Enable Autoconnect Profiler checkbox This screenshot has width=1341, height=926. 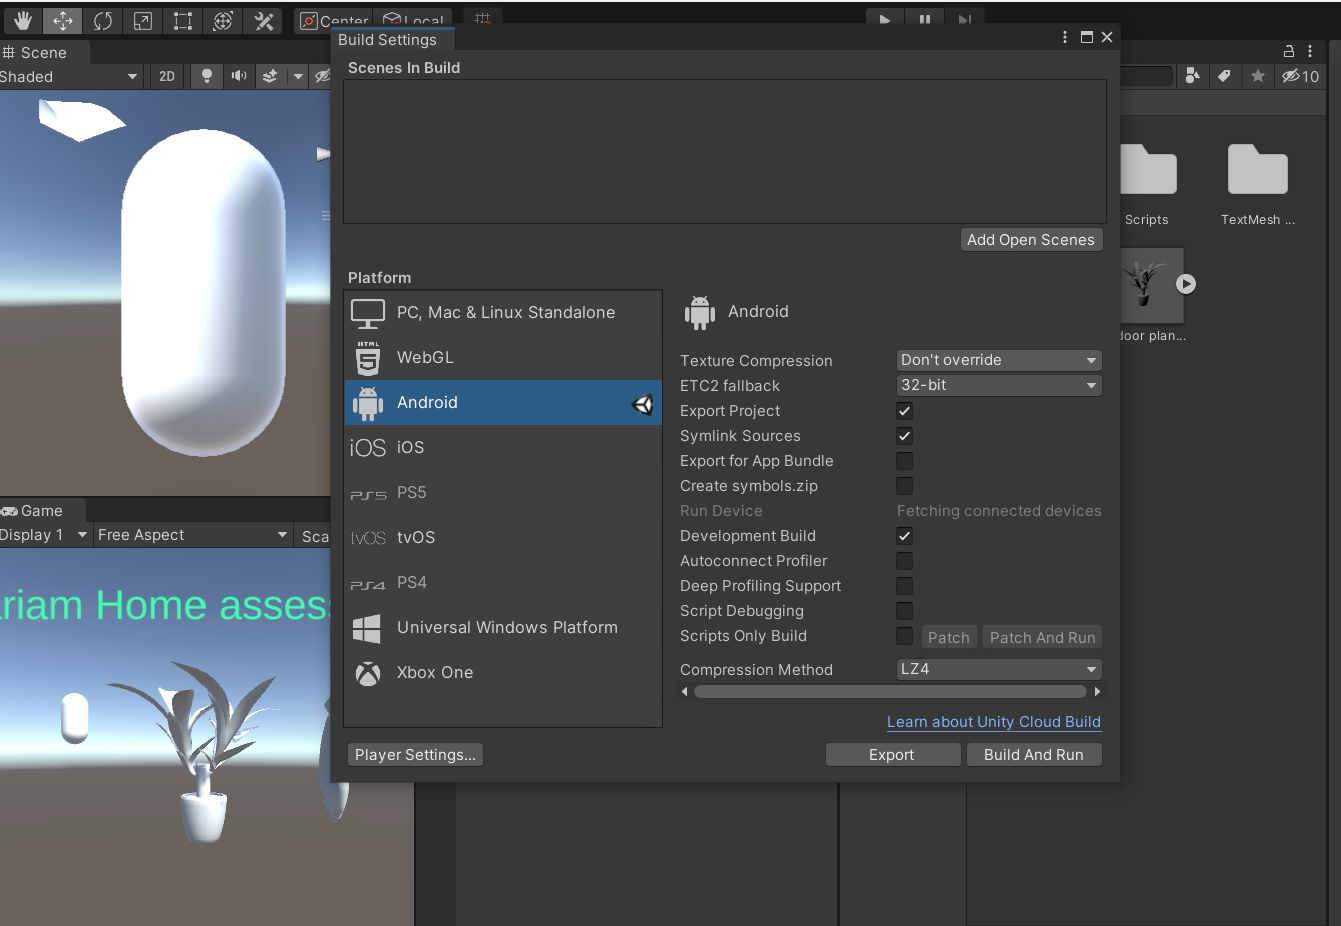point(904,561)
